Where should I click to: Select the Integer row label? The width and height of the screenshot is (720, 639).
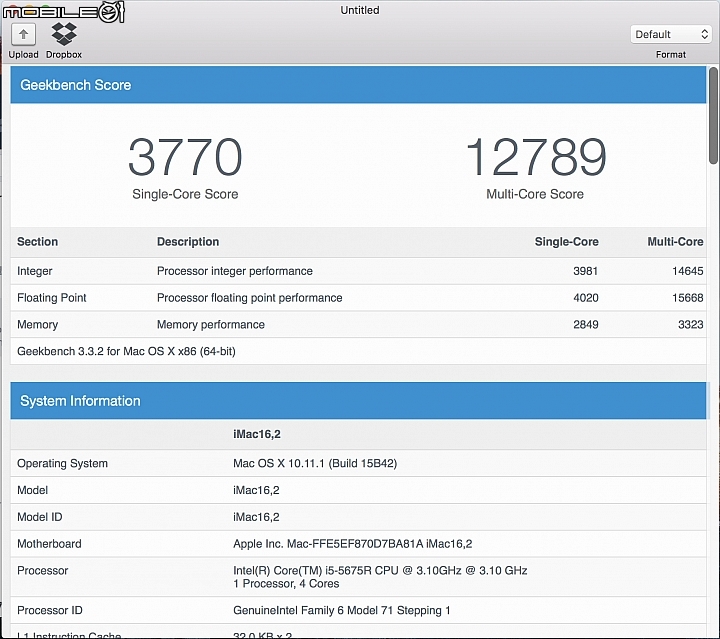tap(34, 271)
